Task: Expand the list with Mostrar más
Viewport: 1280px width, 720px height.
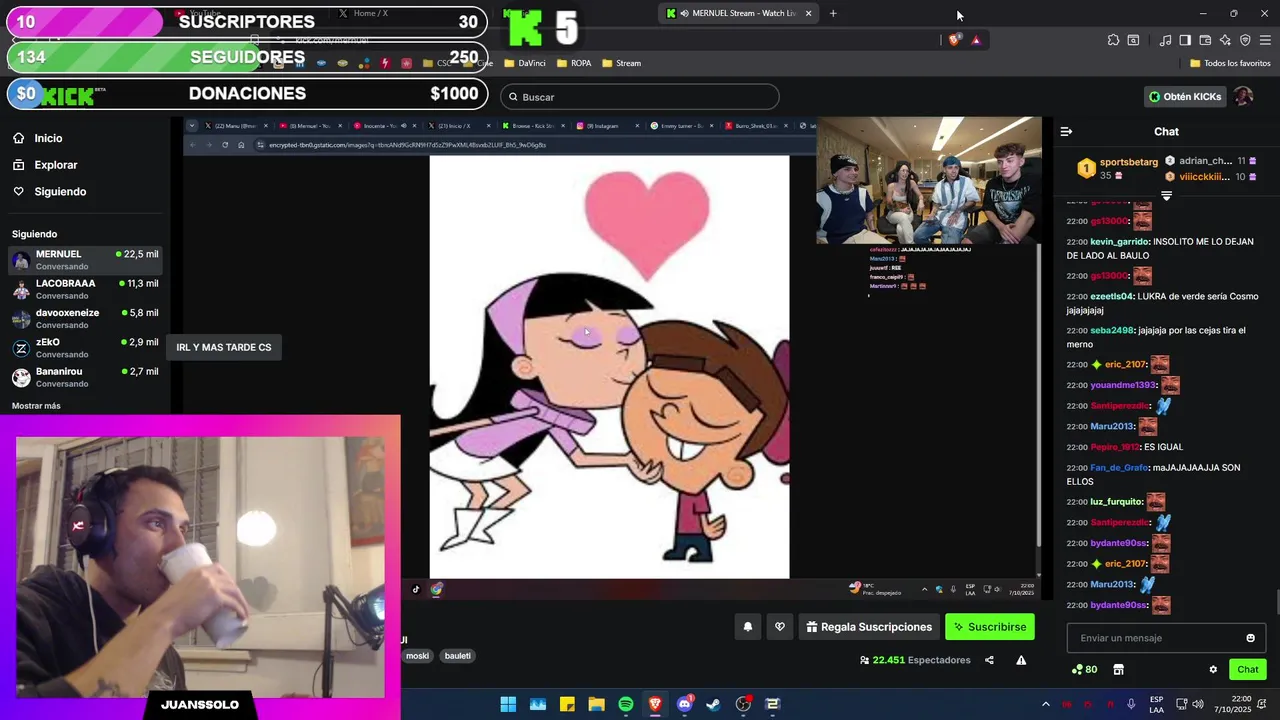Action: point(36,406)
